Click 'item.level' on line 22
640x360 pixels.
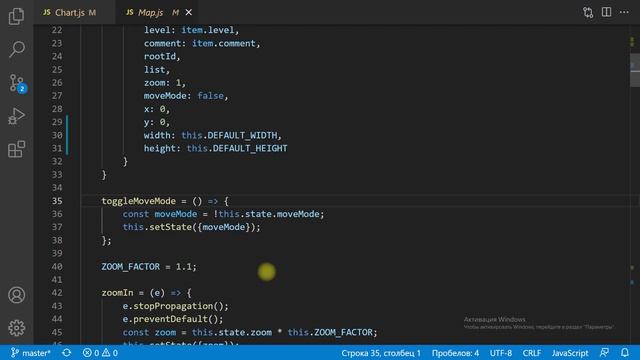[208, 30]
